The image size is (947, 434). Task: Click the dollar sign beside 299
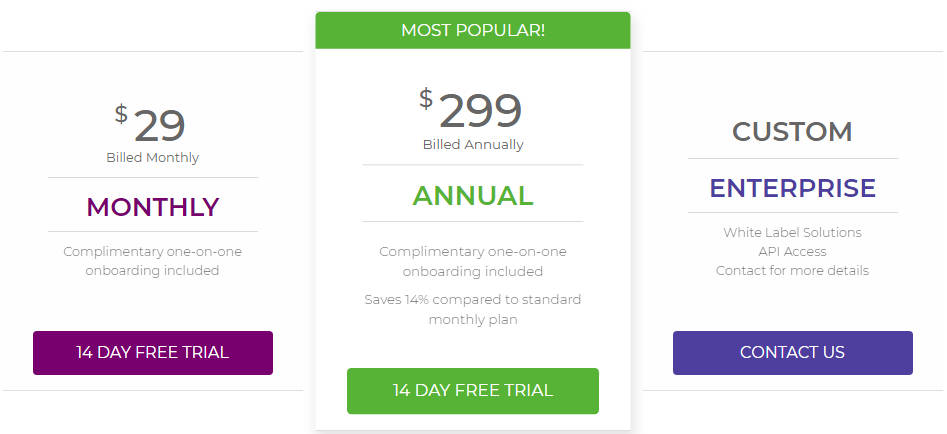426,98
